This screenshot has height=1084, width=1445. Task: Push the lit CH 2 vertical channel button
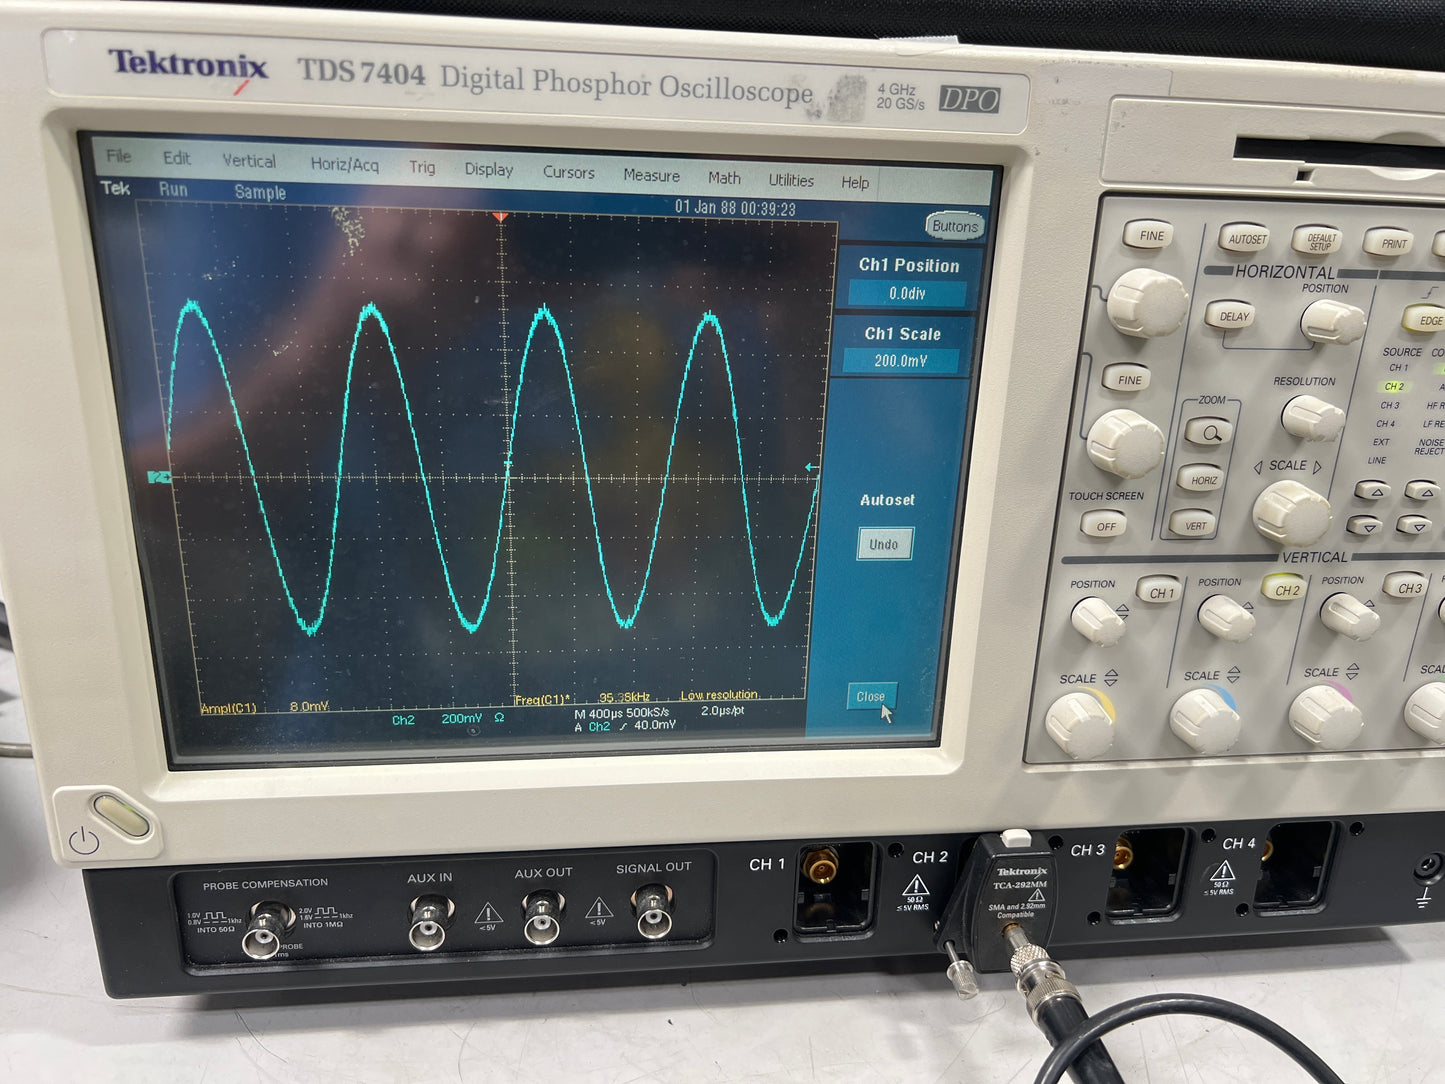pyautogui.click(x=1286, y=589)
